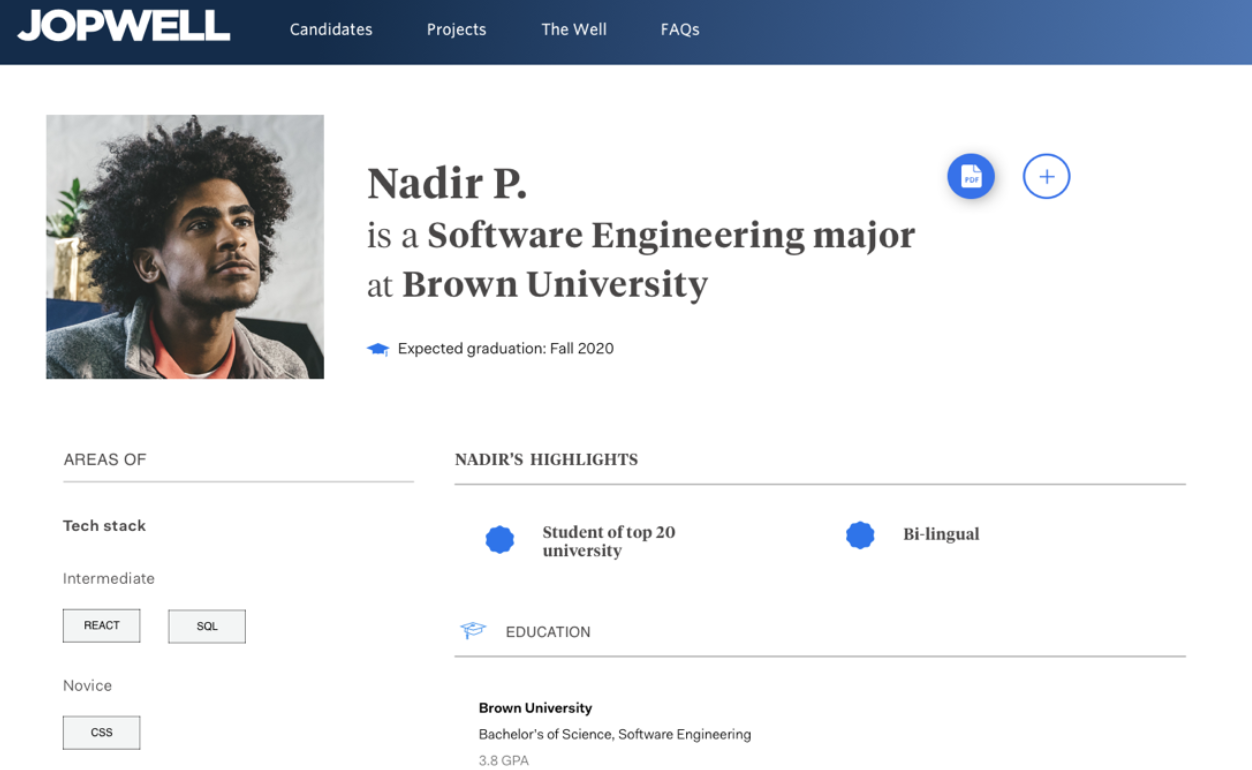Click the plus icon to add candidate
The image size is (1252, 770).
[x=1046, y=177]
